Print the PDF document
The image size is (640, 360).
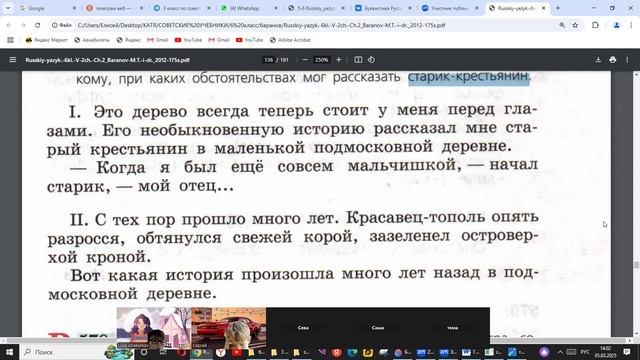coord(613,60)
